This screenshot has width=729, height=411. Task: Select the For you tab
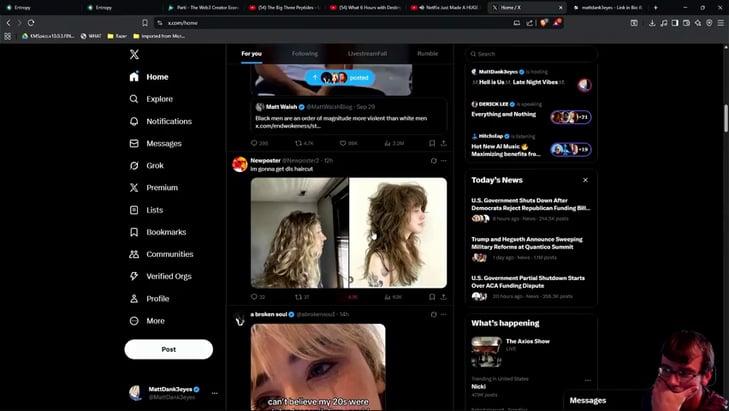(x=252, y=54)
